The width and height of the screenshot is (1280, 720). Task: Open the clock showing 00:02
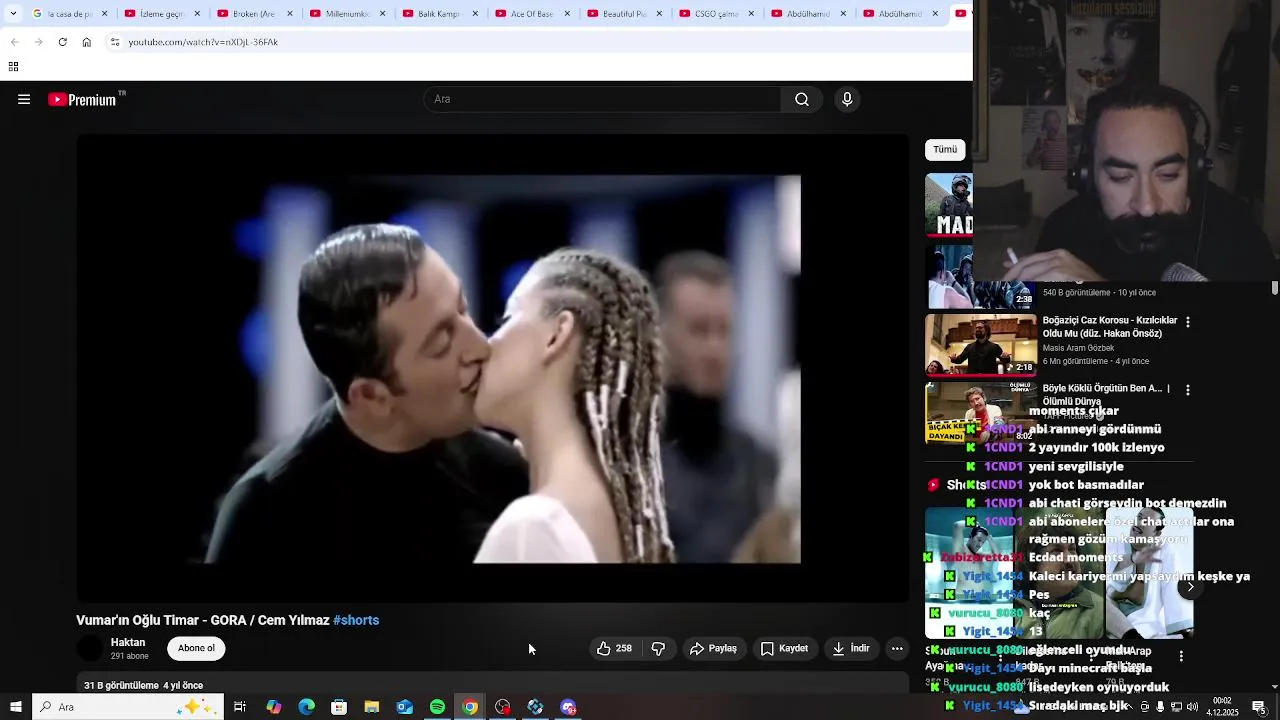coord(1222,707)
